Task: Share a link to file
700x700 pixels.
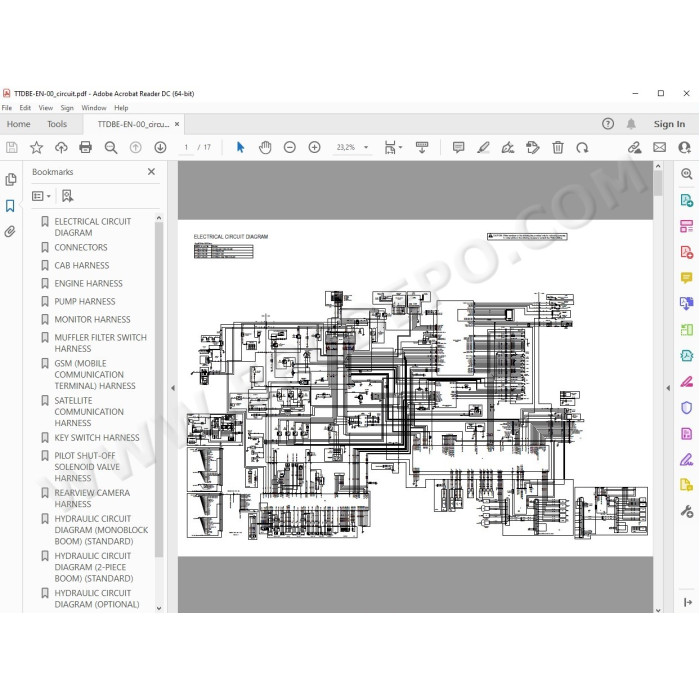Action: click(634, 147)
